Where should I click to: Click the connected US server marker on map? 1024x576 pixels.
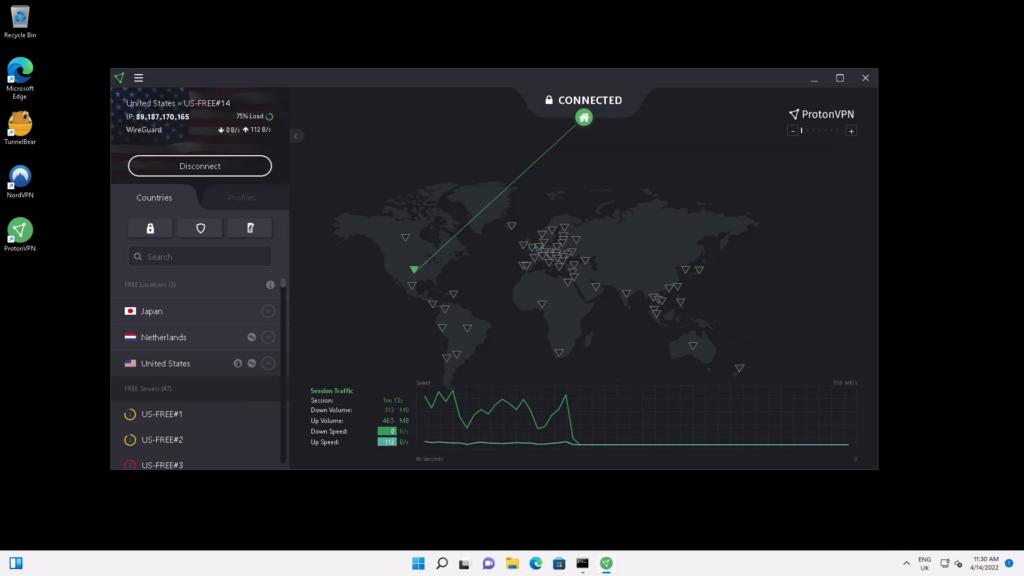coord(414,269)
